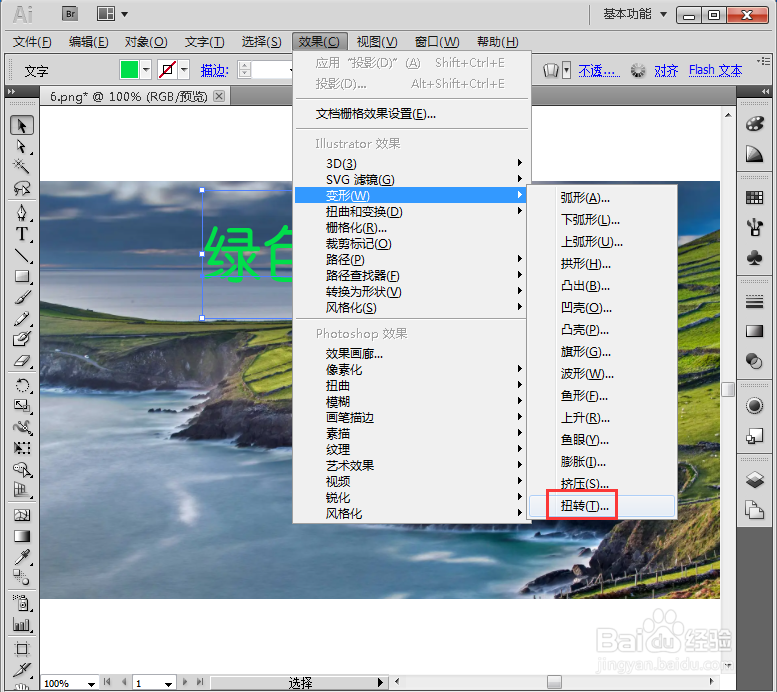Open 效果画廊... effect gallery
The width and height of the screenshot is (777, 692).
(x=412, y=353)
